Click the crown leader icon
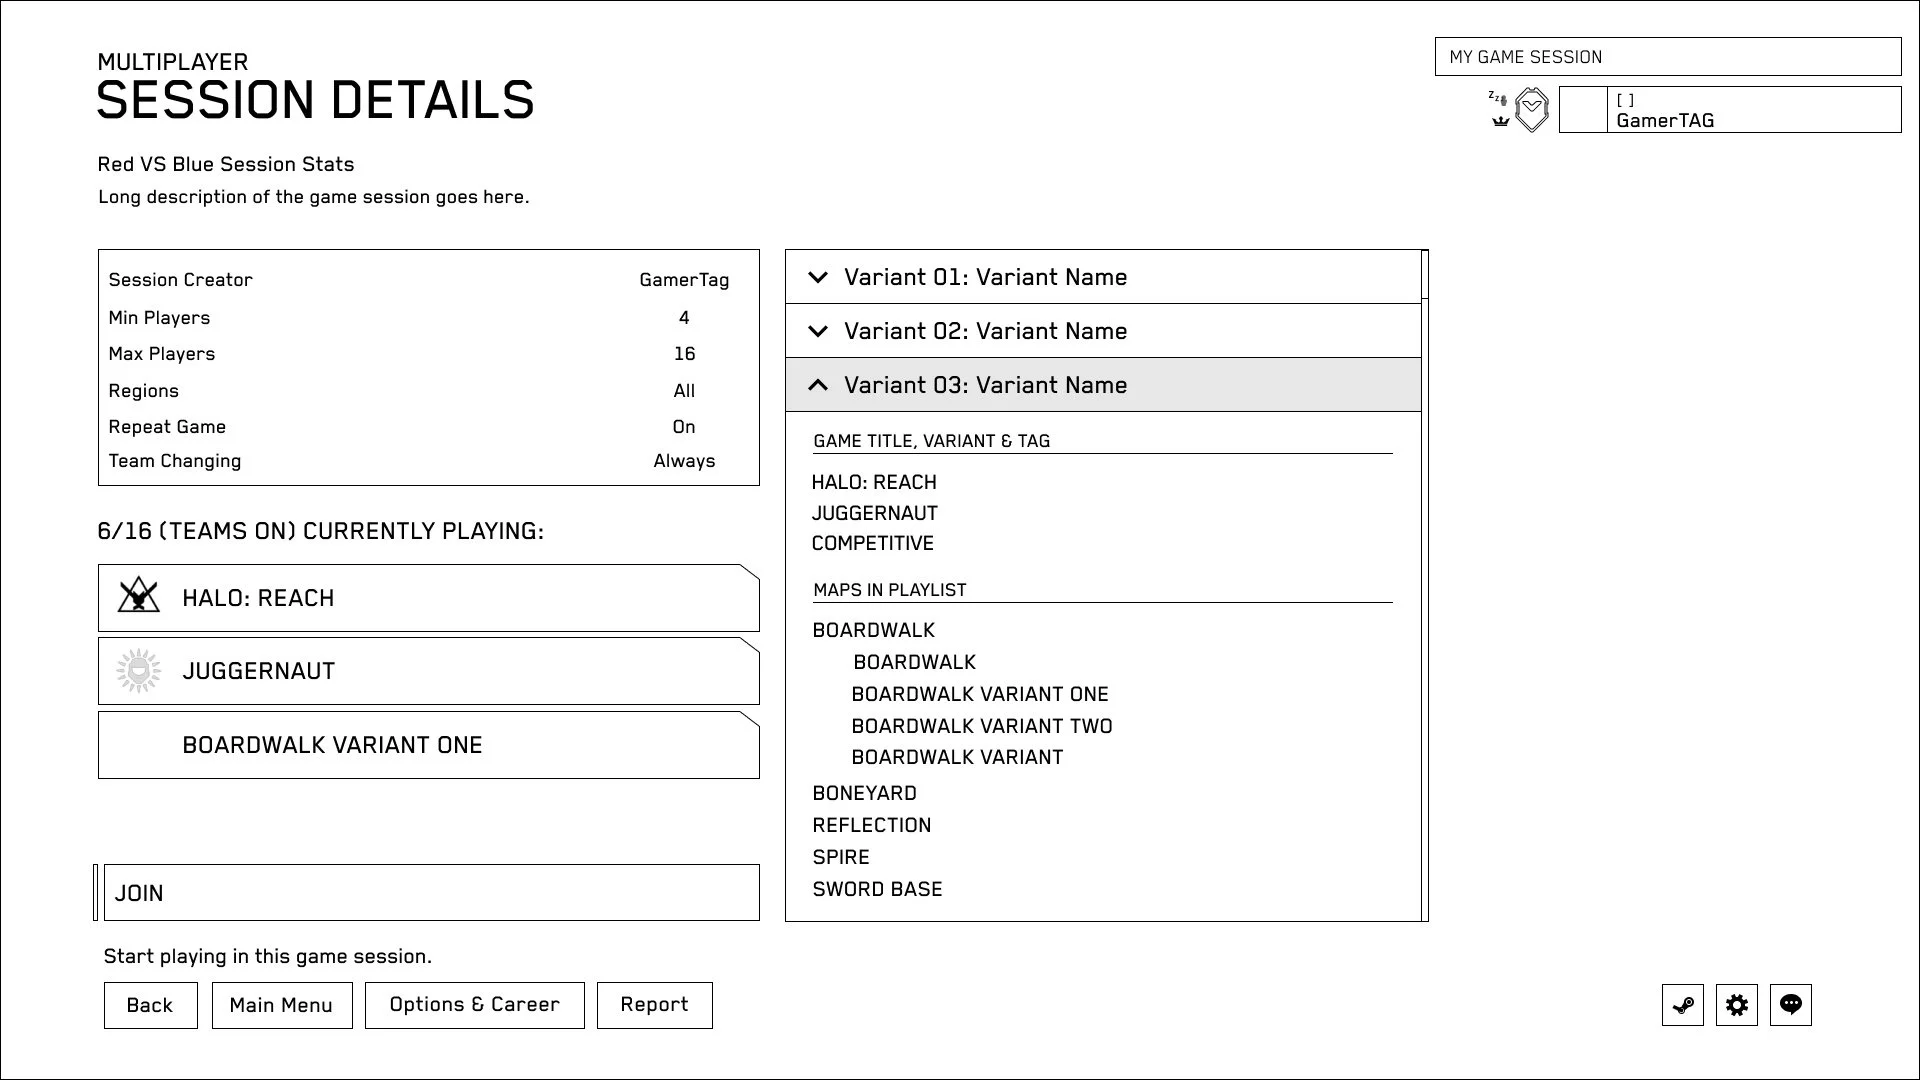The height and width of the screenshot is (1080, 1920). [1500, 122]
